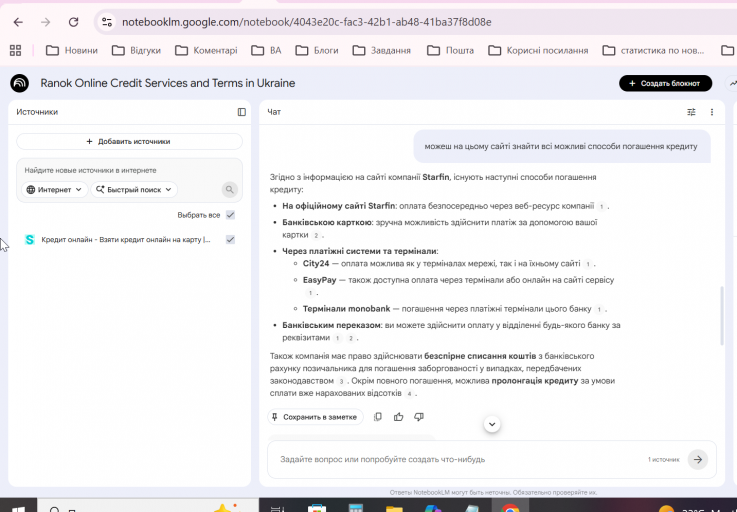Open the Интернет source dropdown
The width and height of the screenshot is (737, 512).
(55, 189)
